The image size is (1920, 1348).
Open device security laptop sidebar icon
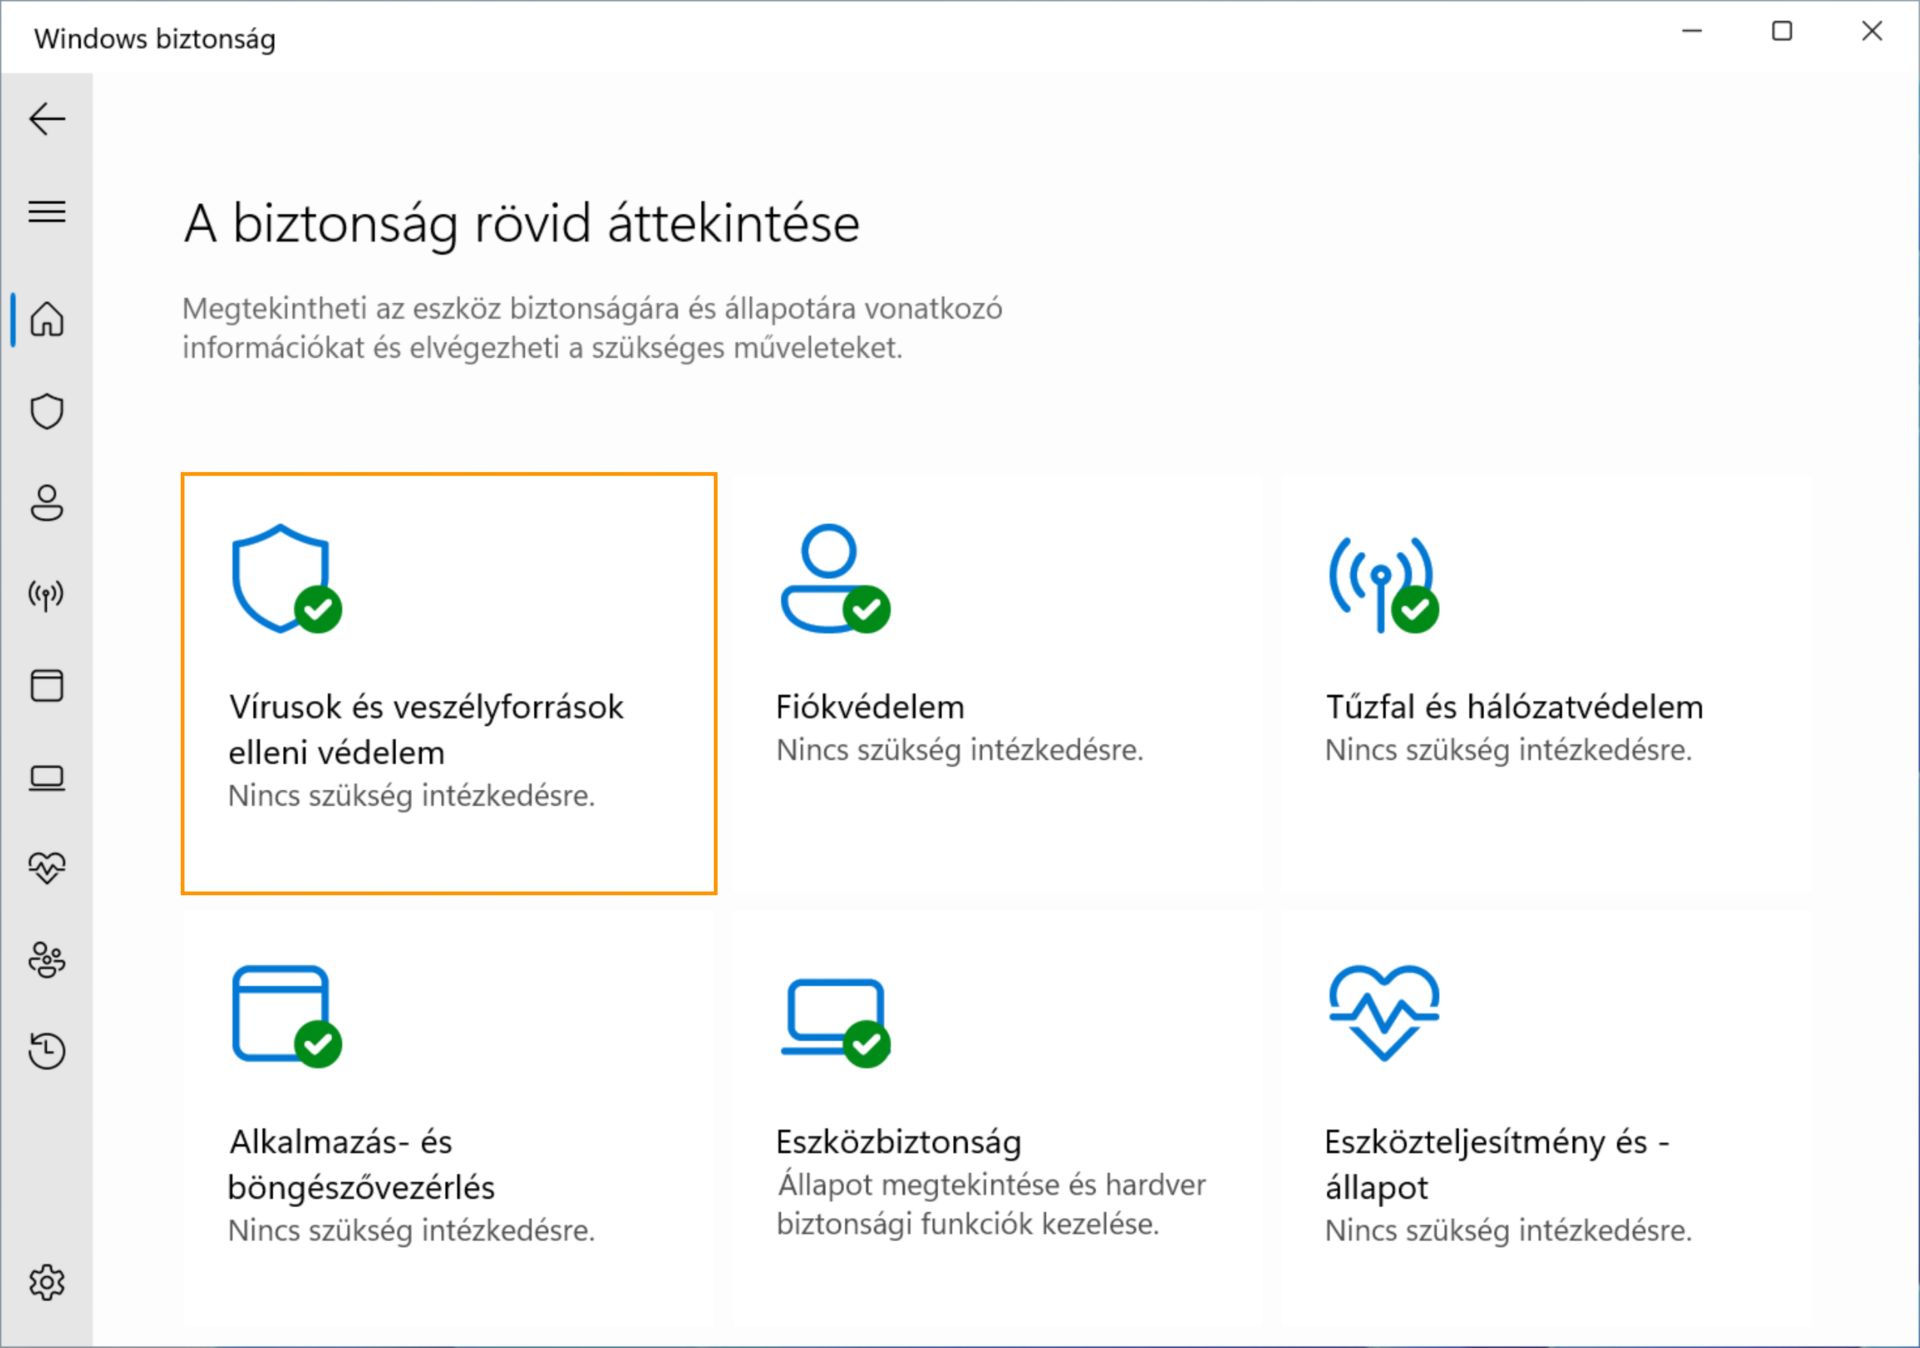tap(47, 778)
